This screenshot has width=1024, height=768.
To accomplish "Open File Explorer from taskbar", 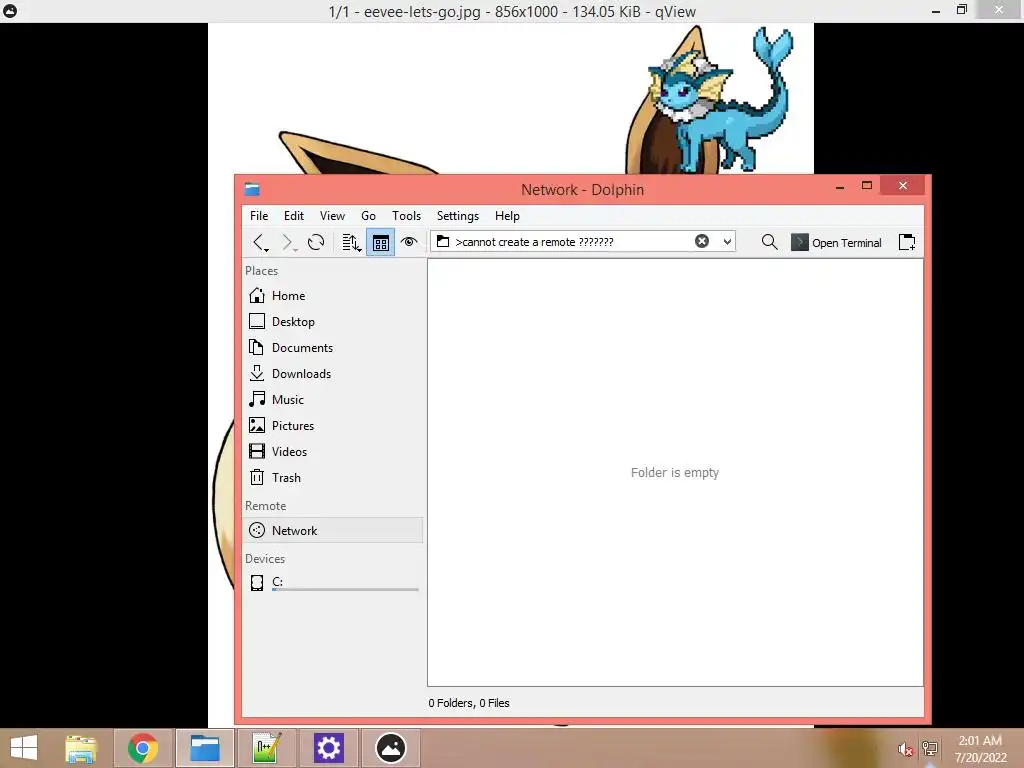I will tap(81, 748).
